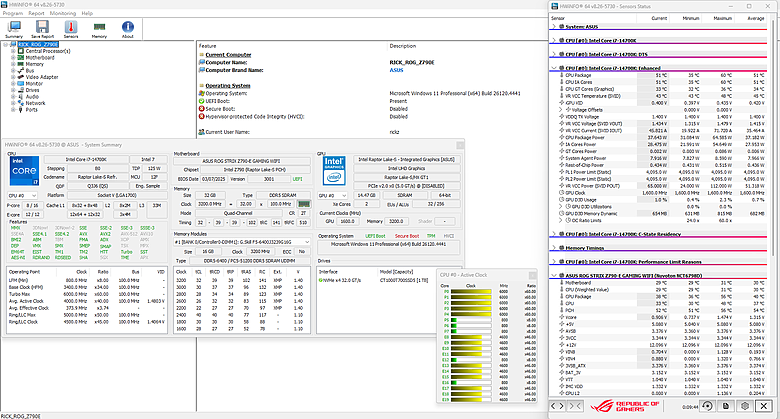This screenshot has width=780, height=419.
Task: Open sensor settings gear icon
Action: (x=745, y=406)
